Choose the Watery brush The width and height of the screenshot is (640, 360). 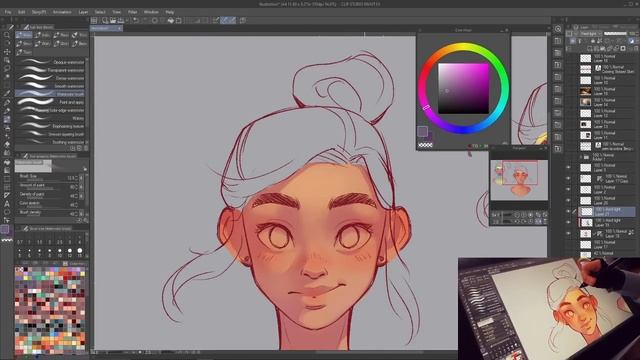50,118
